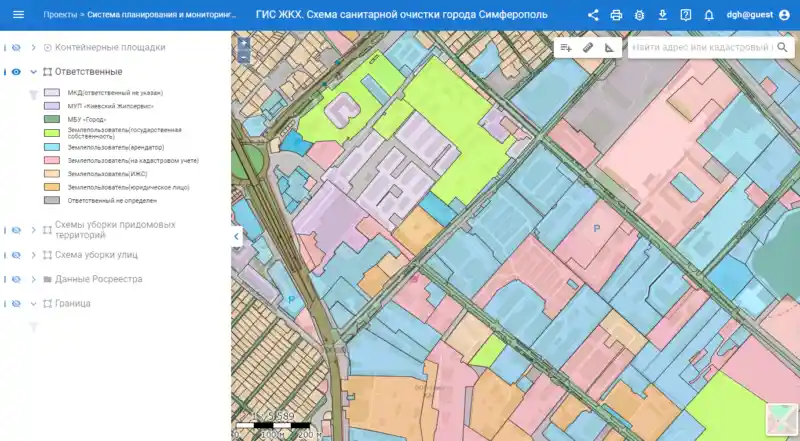Viewport: 800px width, 441px height.
Task: Click the blue P parking marker in pink block
Action: [596, 229]
